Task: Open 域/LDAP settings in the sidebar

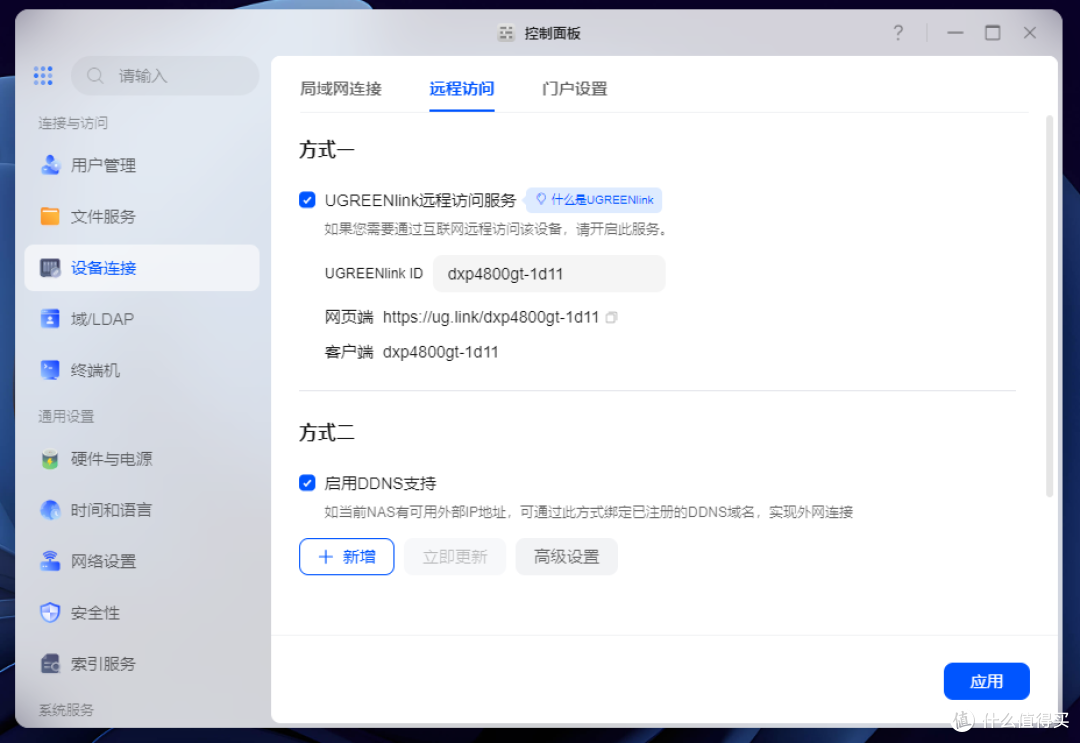Action: pos(142,319)
